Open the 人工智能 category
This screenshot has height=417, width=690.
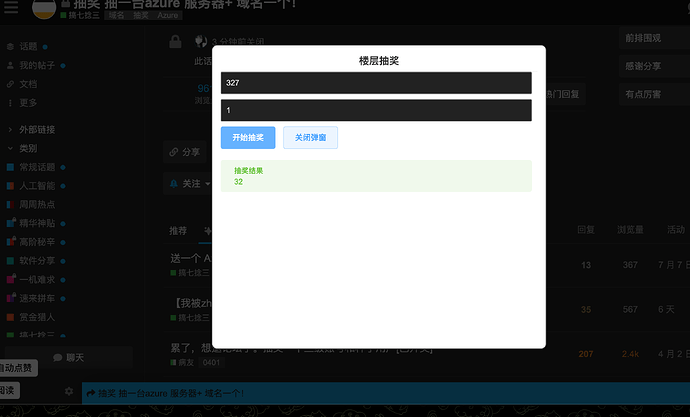(x=37, y=186)
